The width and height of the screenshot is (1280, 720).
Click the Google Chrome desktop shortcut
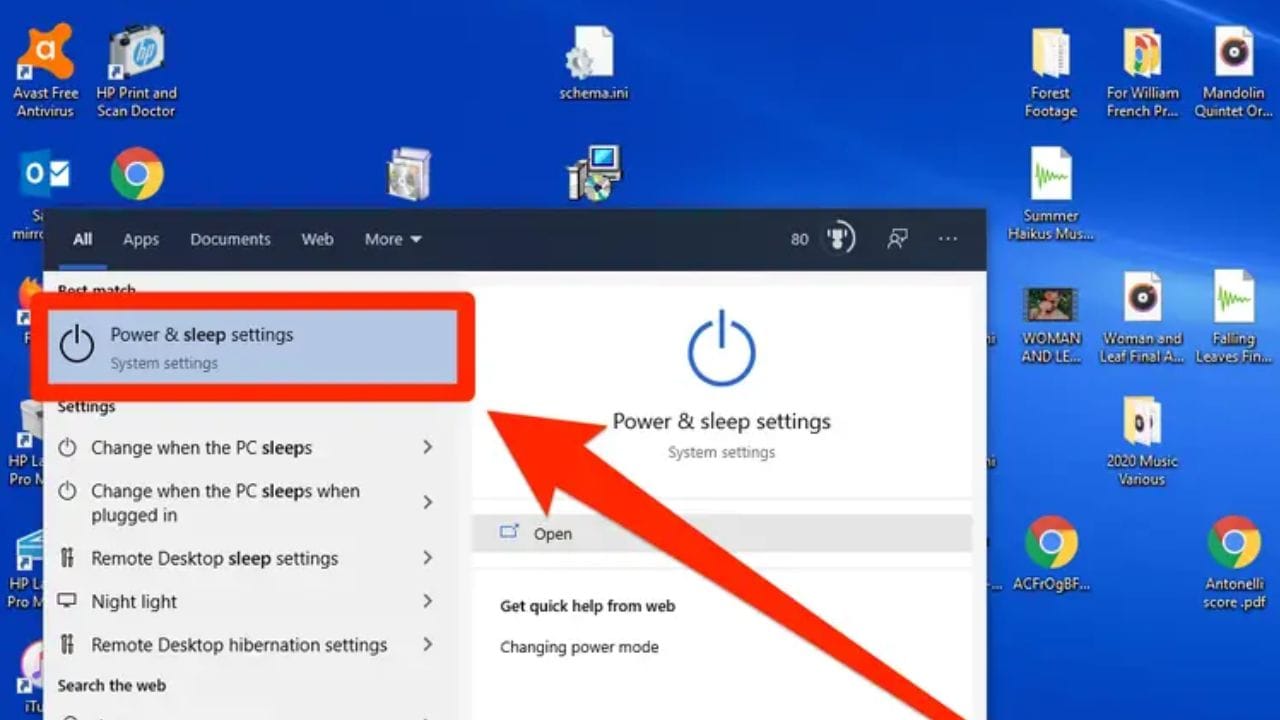[x=137, y=174]
